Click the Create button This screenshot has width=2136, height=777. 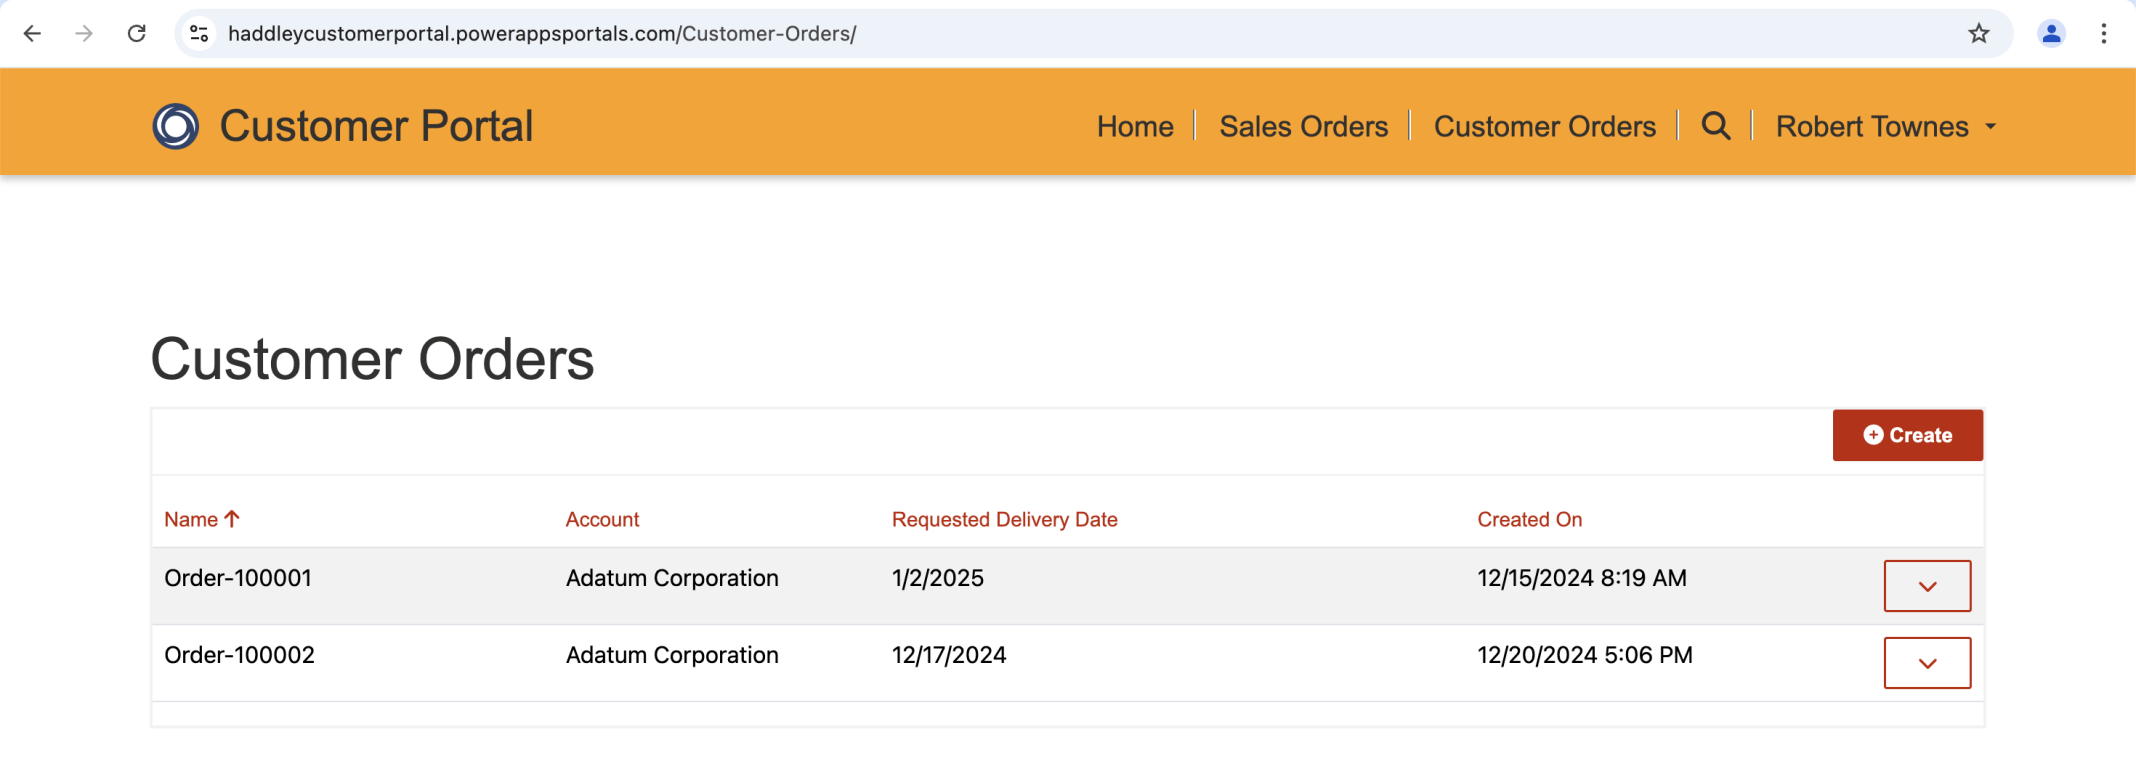[x=1907, y=435]
